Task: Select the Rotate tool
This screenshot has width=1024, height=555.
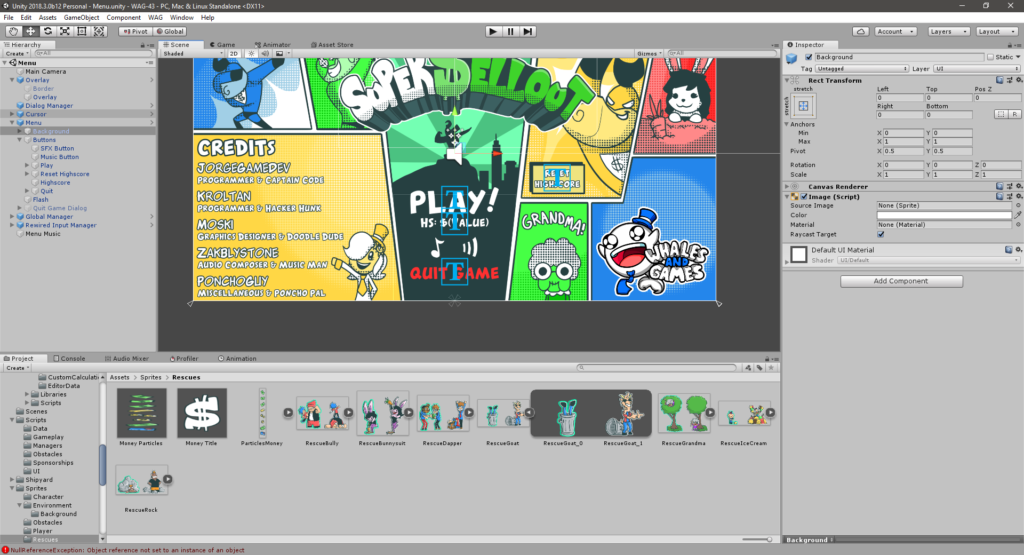Action: pos(48,31)
